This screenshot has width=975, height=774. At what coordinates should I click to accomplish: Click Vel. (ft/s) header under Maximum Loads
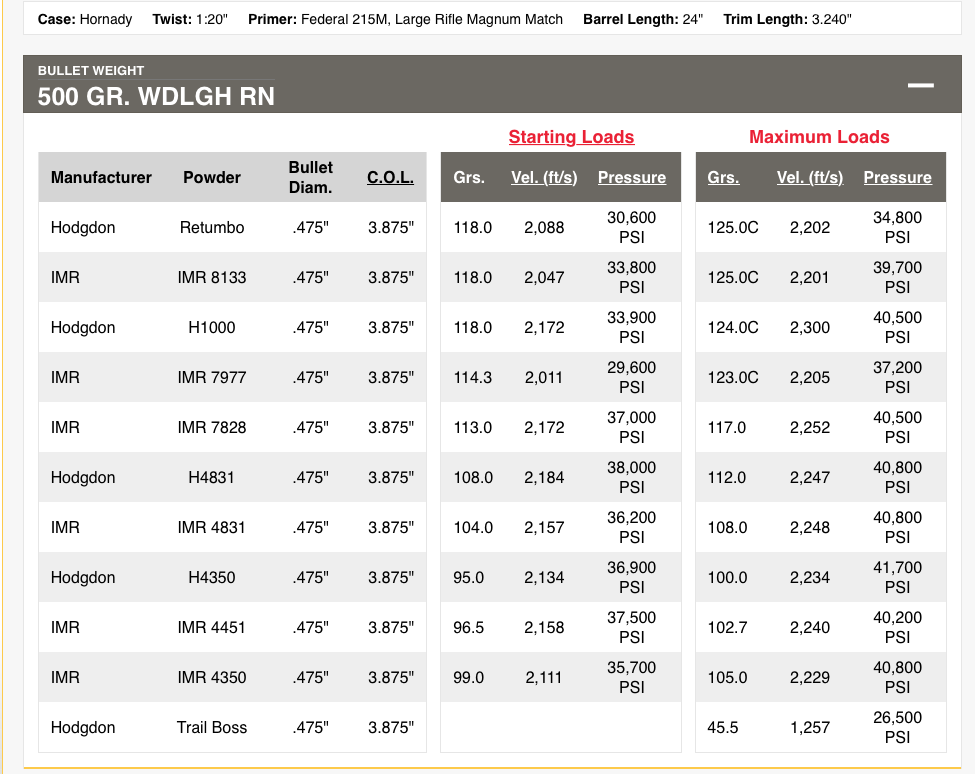[x=809, y=177]
